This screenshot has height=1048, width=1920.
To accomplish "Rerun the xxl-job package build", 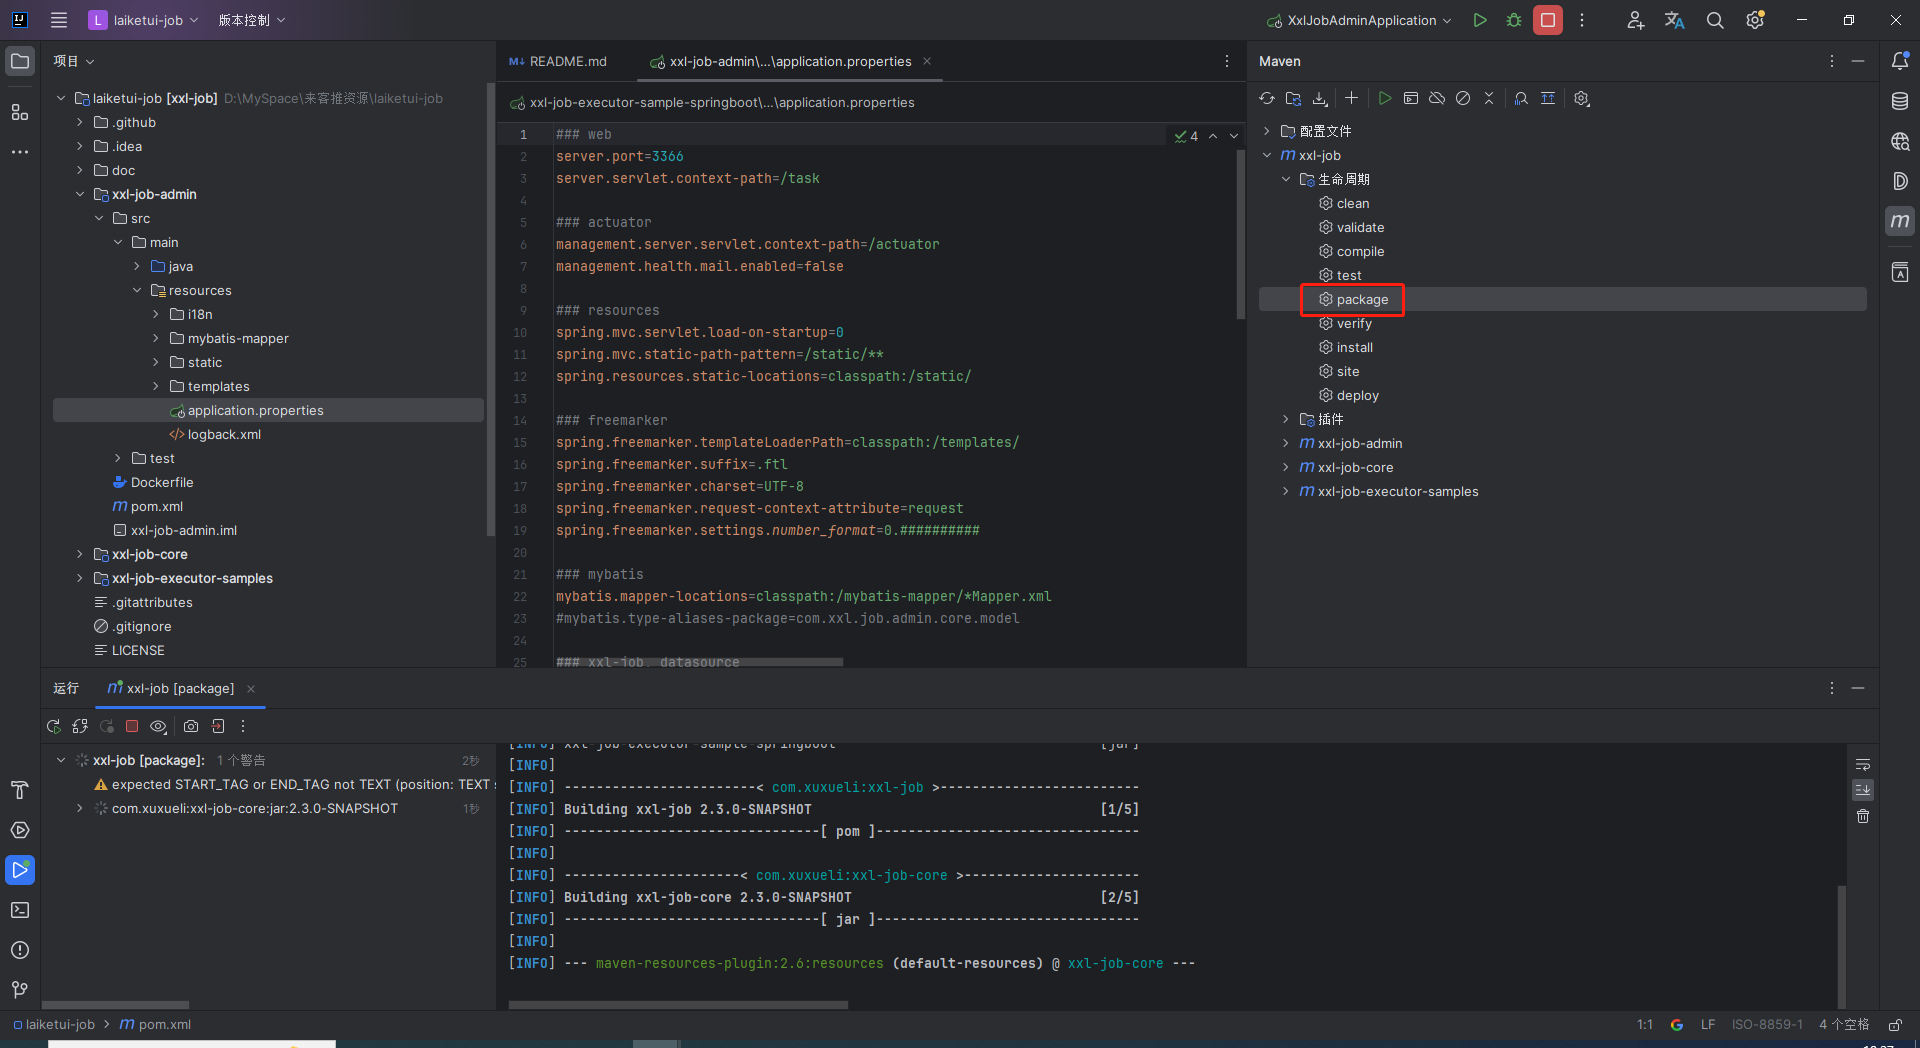I will click(x=54, y=726).
